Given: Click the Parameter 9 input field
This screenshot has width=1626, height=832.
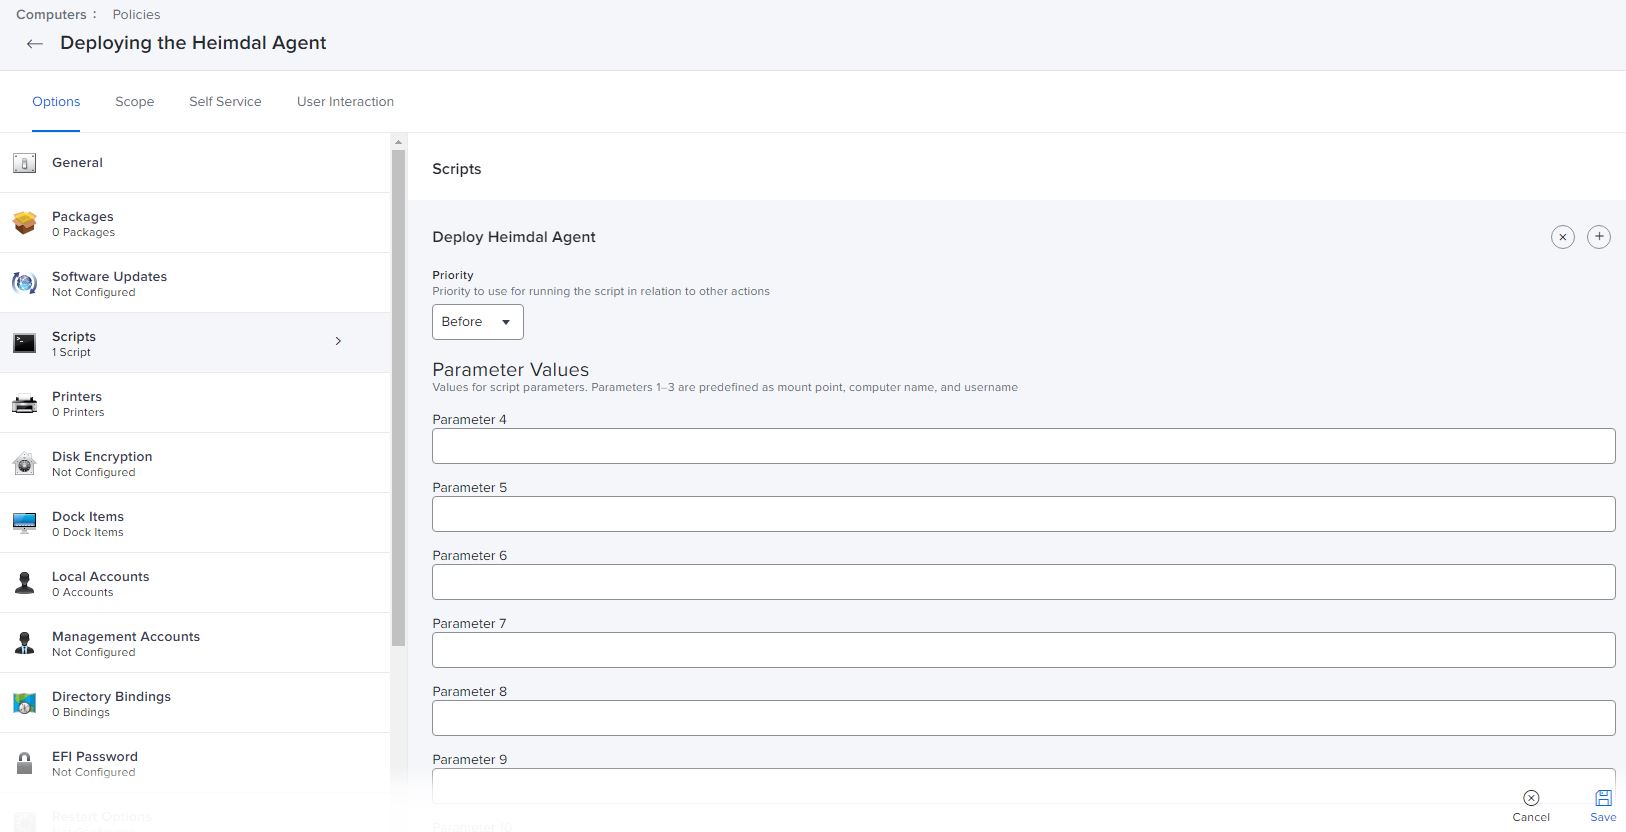Looking at the screenshot, I should tap(1023, 786).
